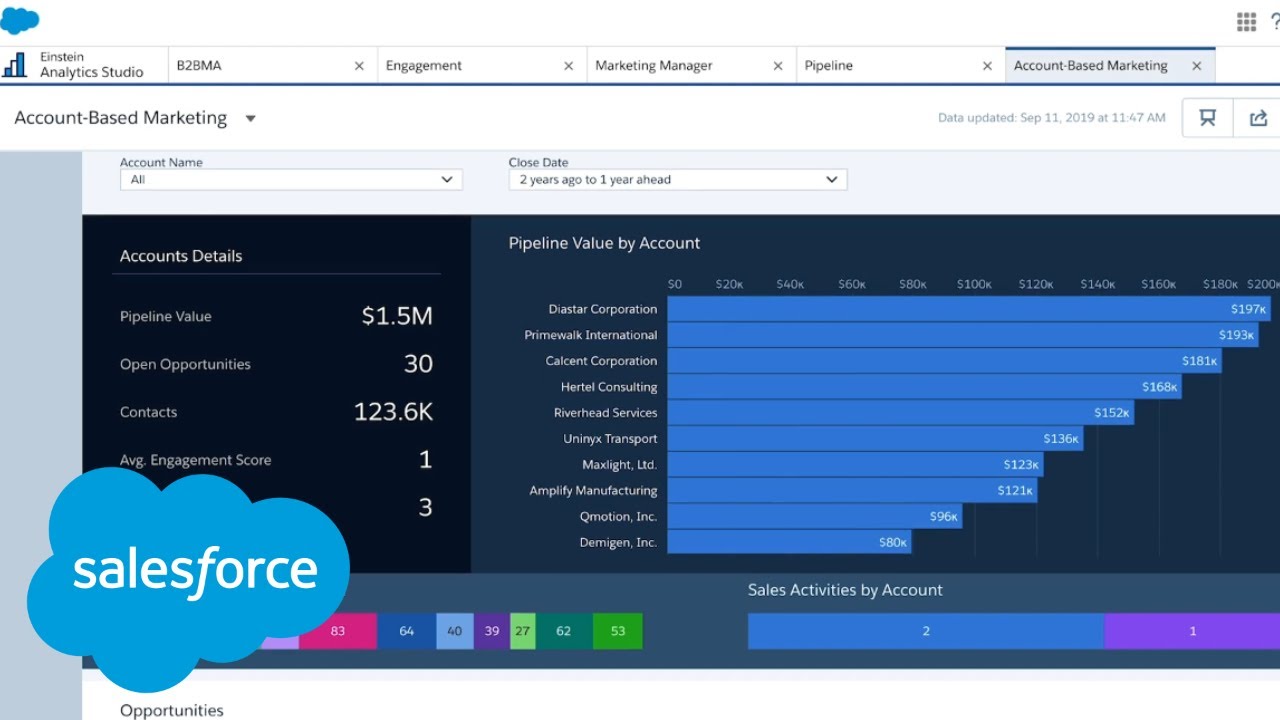1280x720 pixels.
Task: Open the app launcher grid icon
Action: 1246,21
